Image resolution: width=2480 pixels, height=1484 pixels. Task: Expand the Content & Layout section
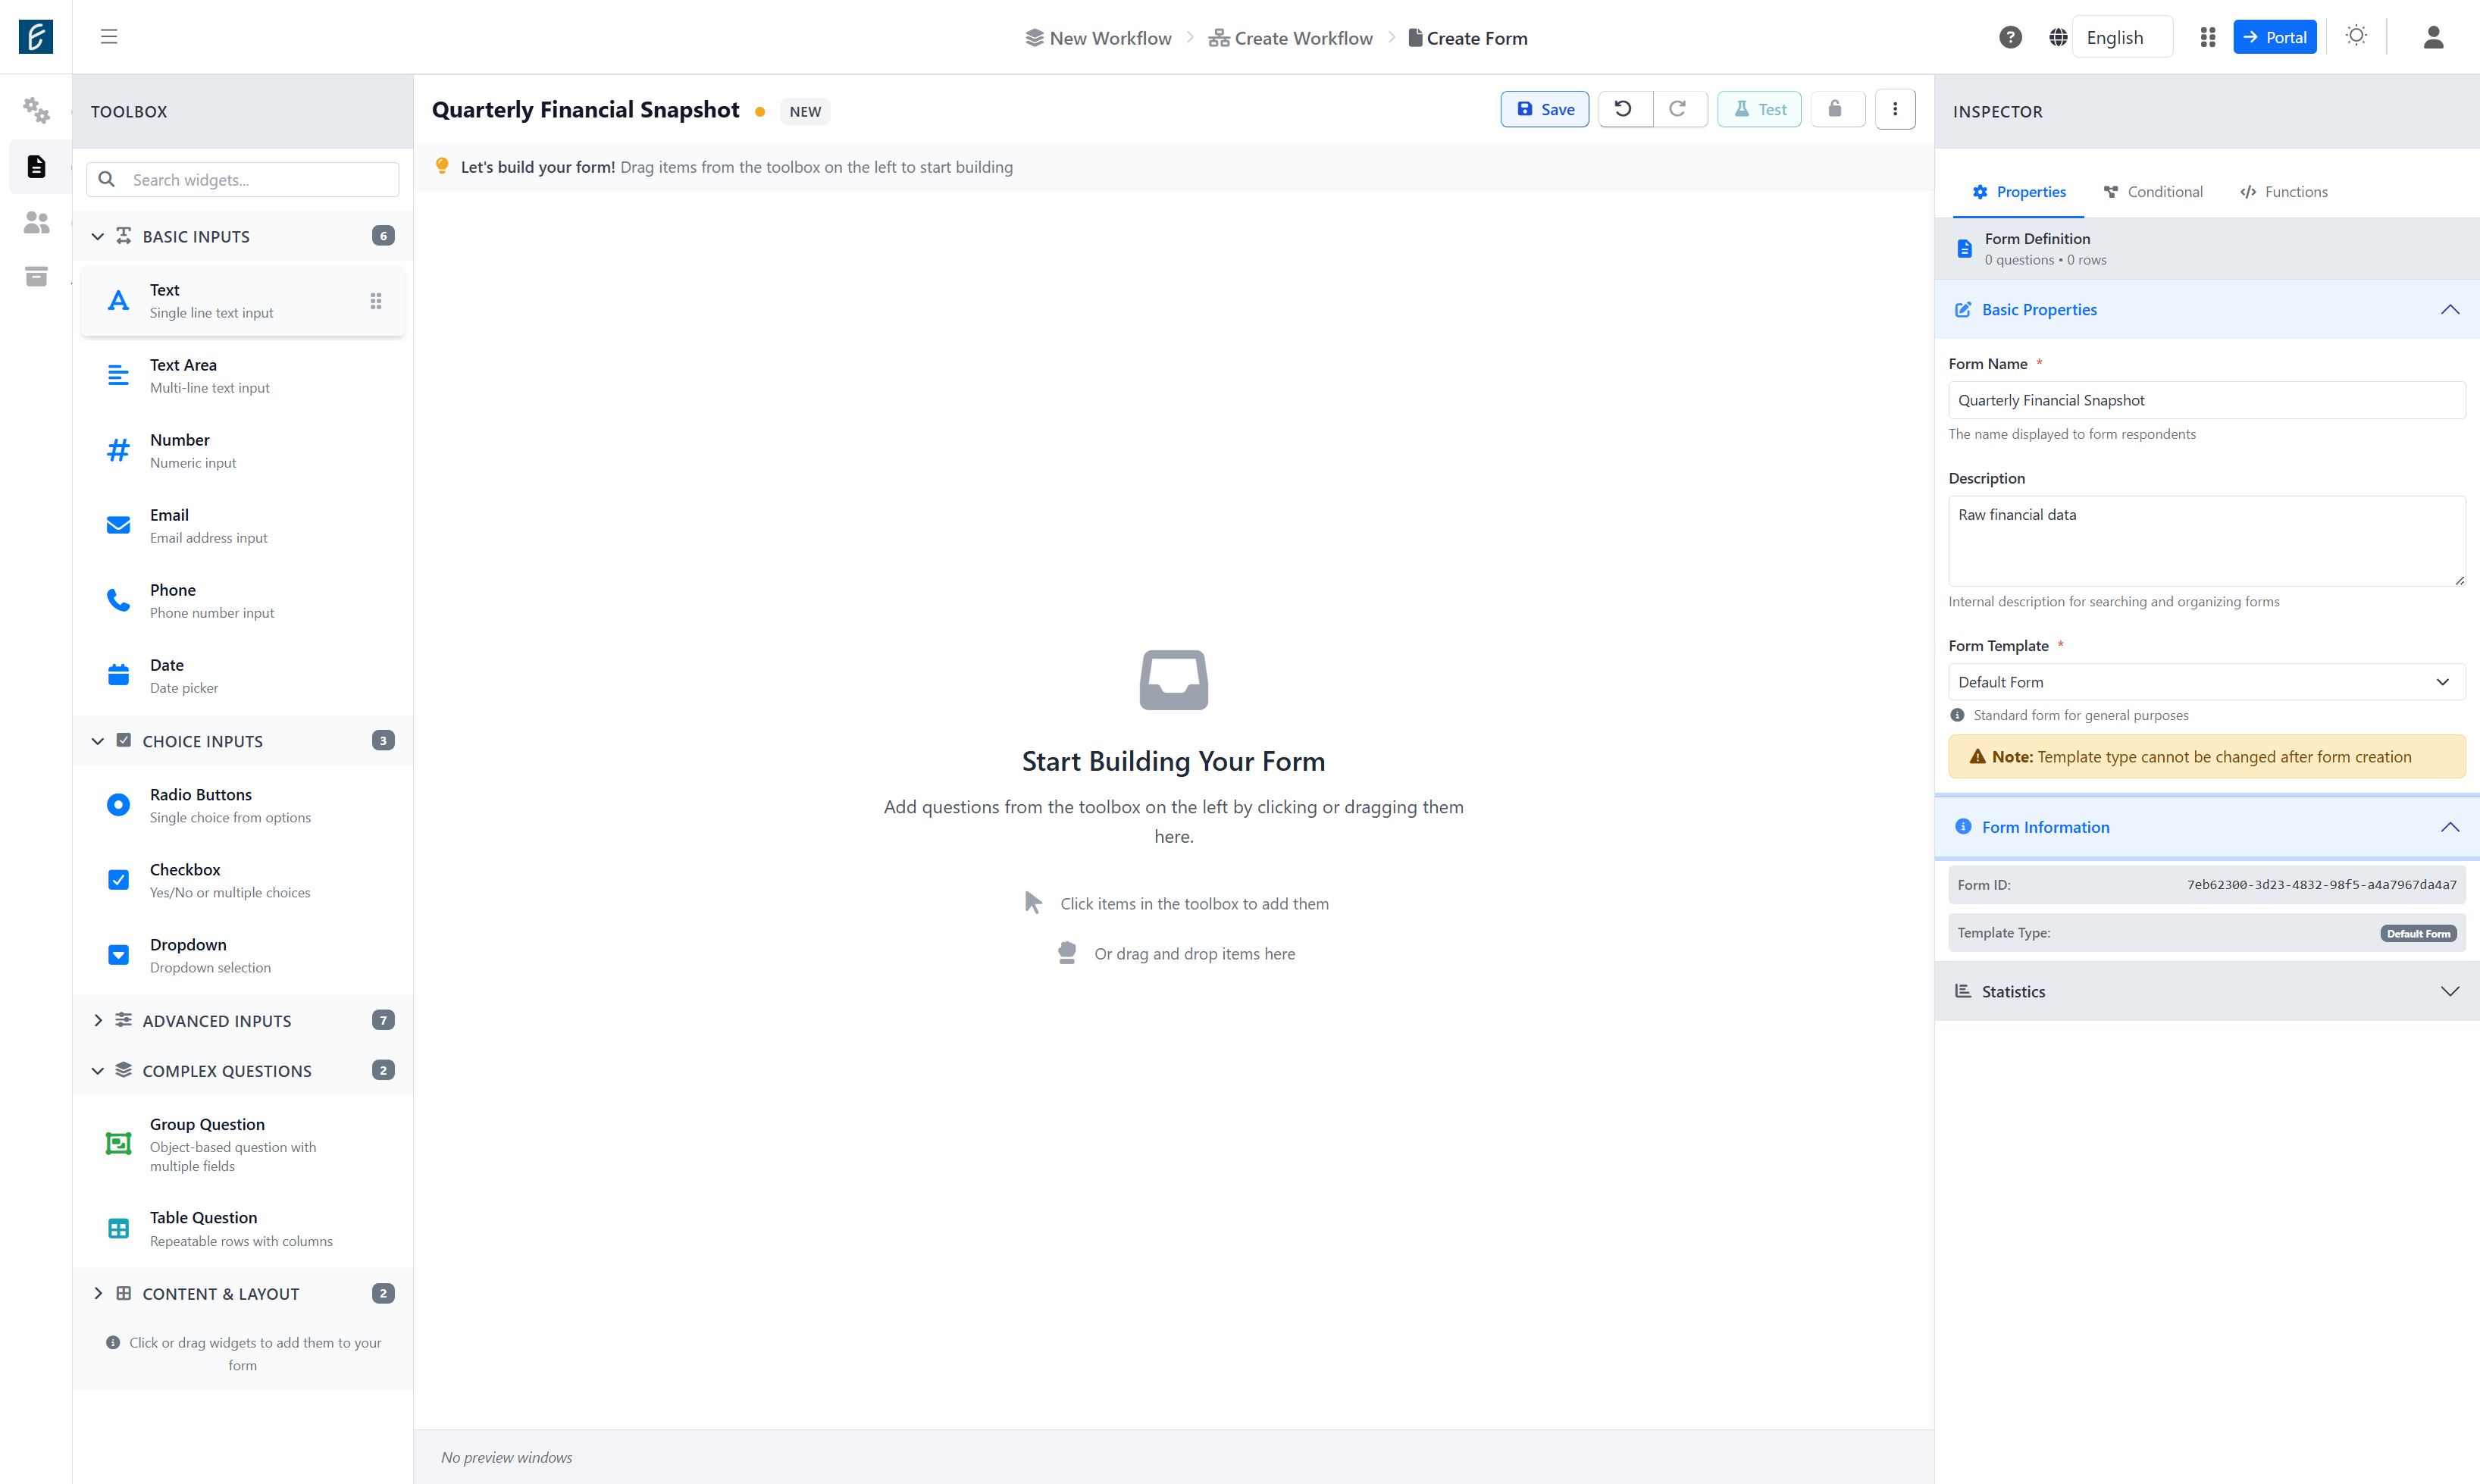click(242, 1293)
